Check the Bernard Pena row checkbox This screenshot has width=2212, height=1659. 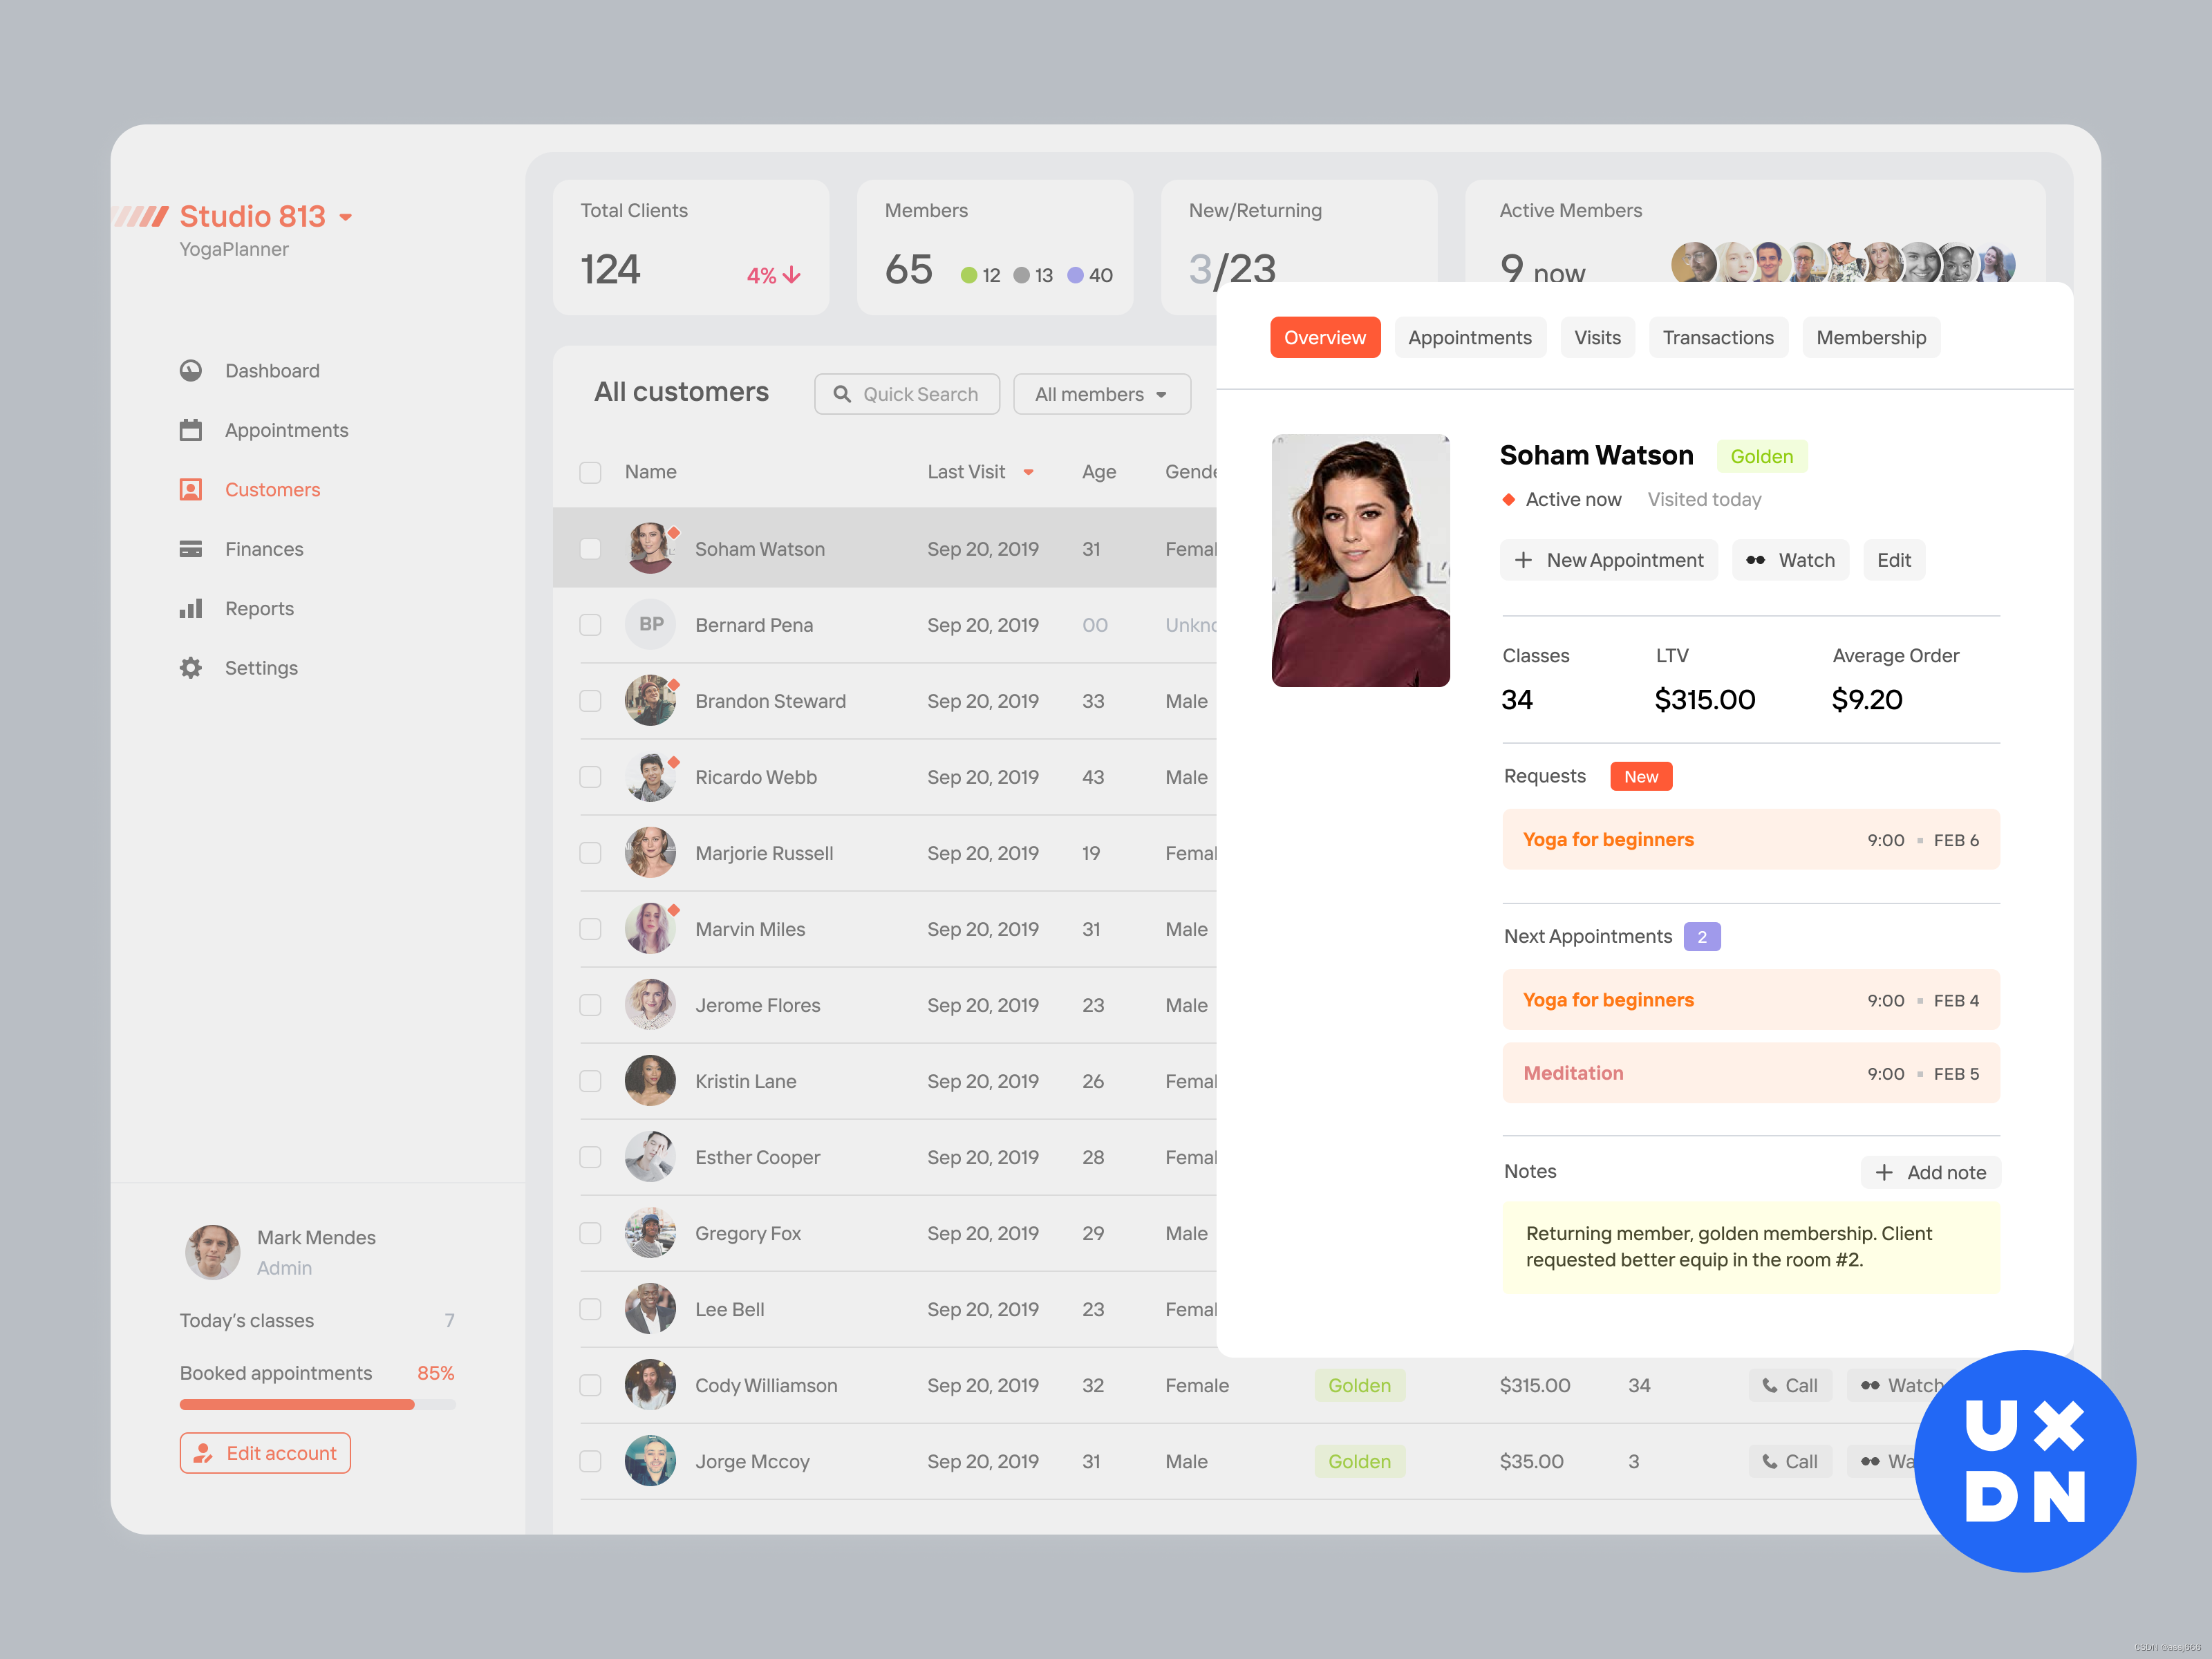590,625
